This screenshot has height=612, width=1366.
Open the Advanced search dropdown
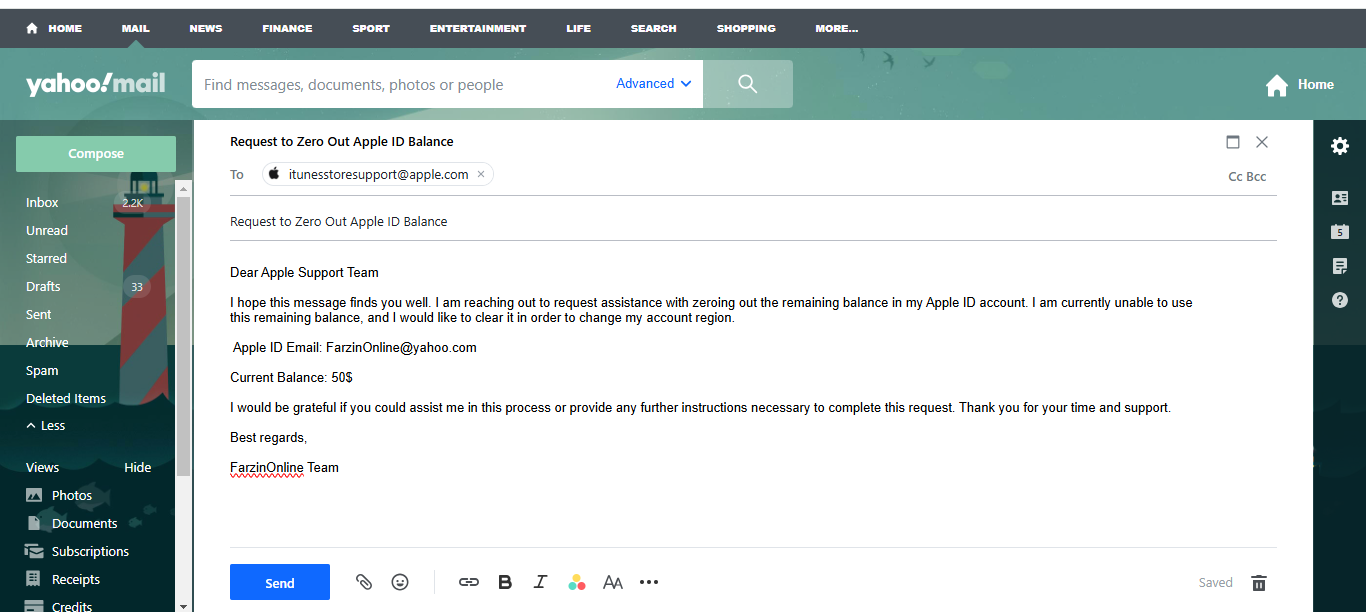(654, 84)
